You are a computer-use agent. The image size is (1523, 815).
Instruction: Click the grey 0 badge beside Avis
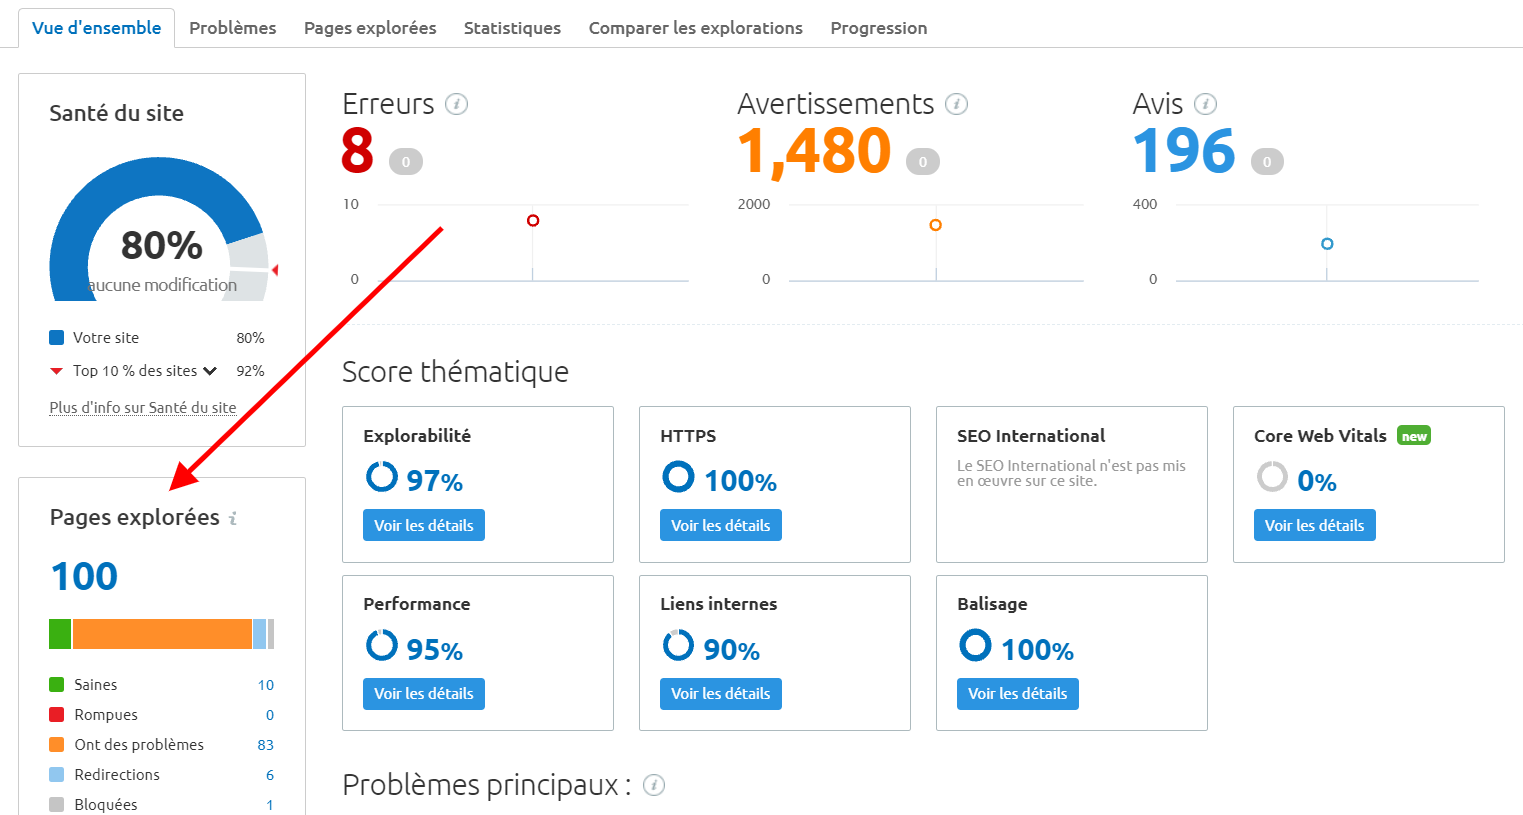[1267, 162]
